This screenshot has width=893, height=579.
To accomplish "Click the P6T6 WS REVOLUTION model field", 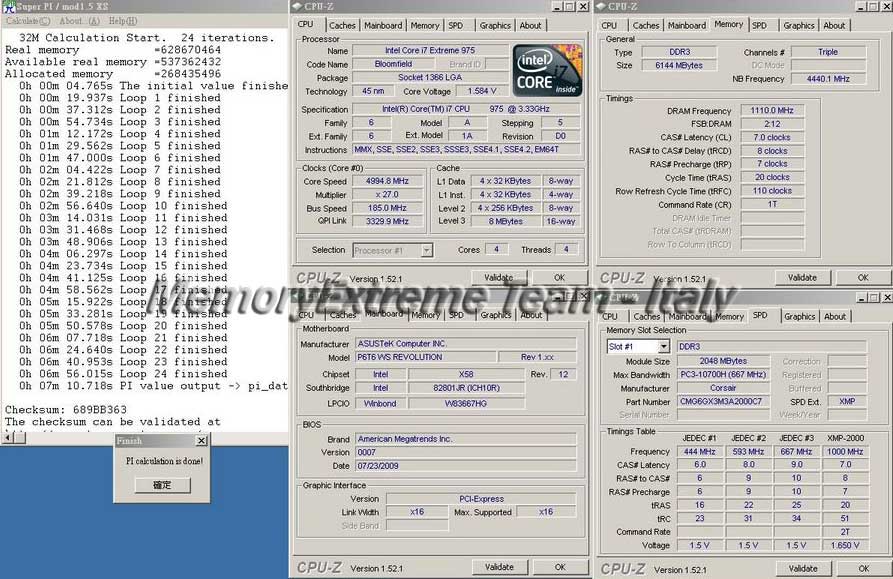I will tap(425, 357).
